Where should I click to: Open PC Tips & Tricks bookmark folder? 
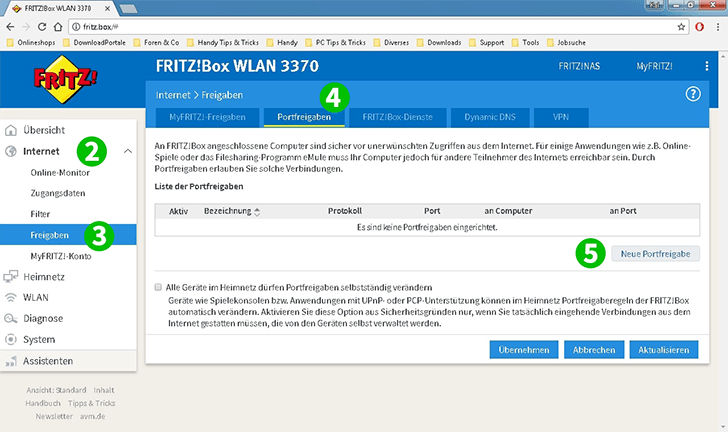336,43
